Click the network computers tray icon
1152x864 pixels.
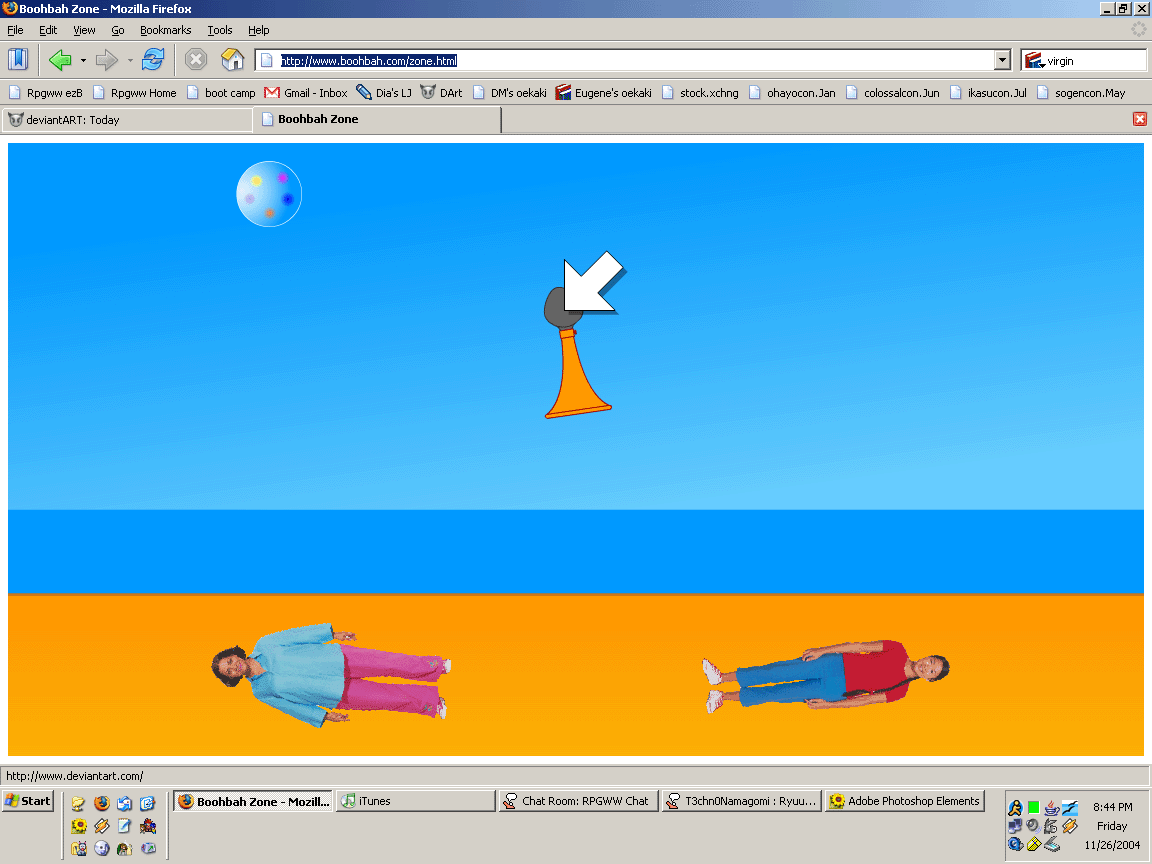[x=1015, y=826]
